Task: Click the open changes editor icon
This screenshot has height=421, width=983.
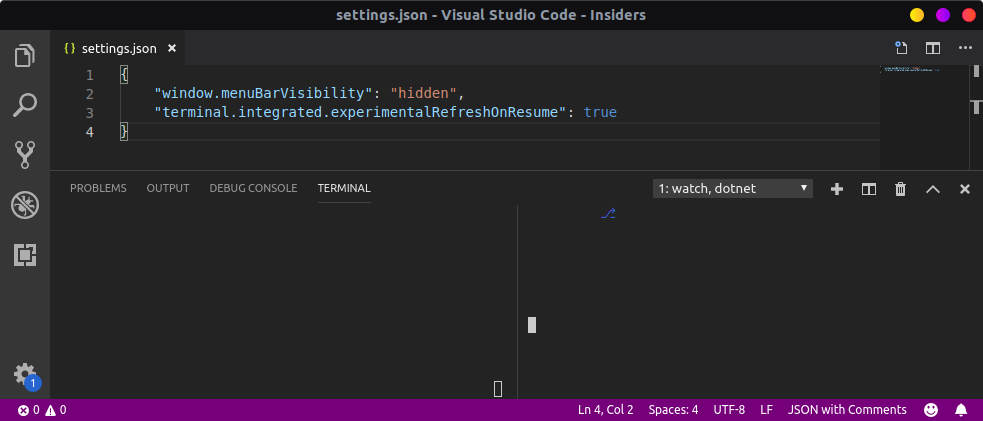Action: [x=902, y=48]
